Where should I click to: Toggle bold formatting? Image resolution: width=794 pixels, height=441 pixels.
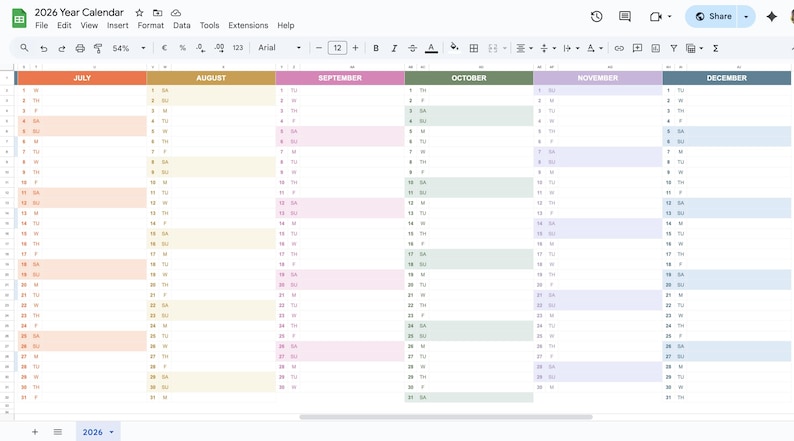pos(376,48)
